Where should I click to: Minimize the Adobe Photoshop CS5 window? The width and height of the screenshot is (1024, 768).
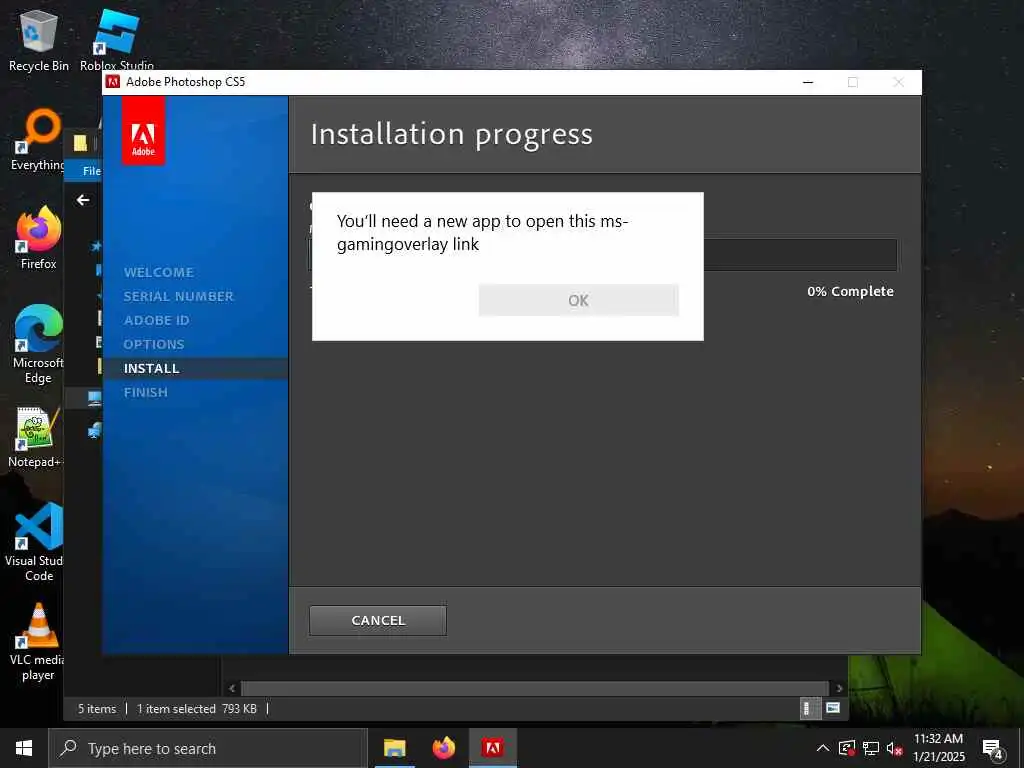point(808,82)
